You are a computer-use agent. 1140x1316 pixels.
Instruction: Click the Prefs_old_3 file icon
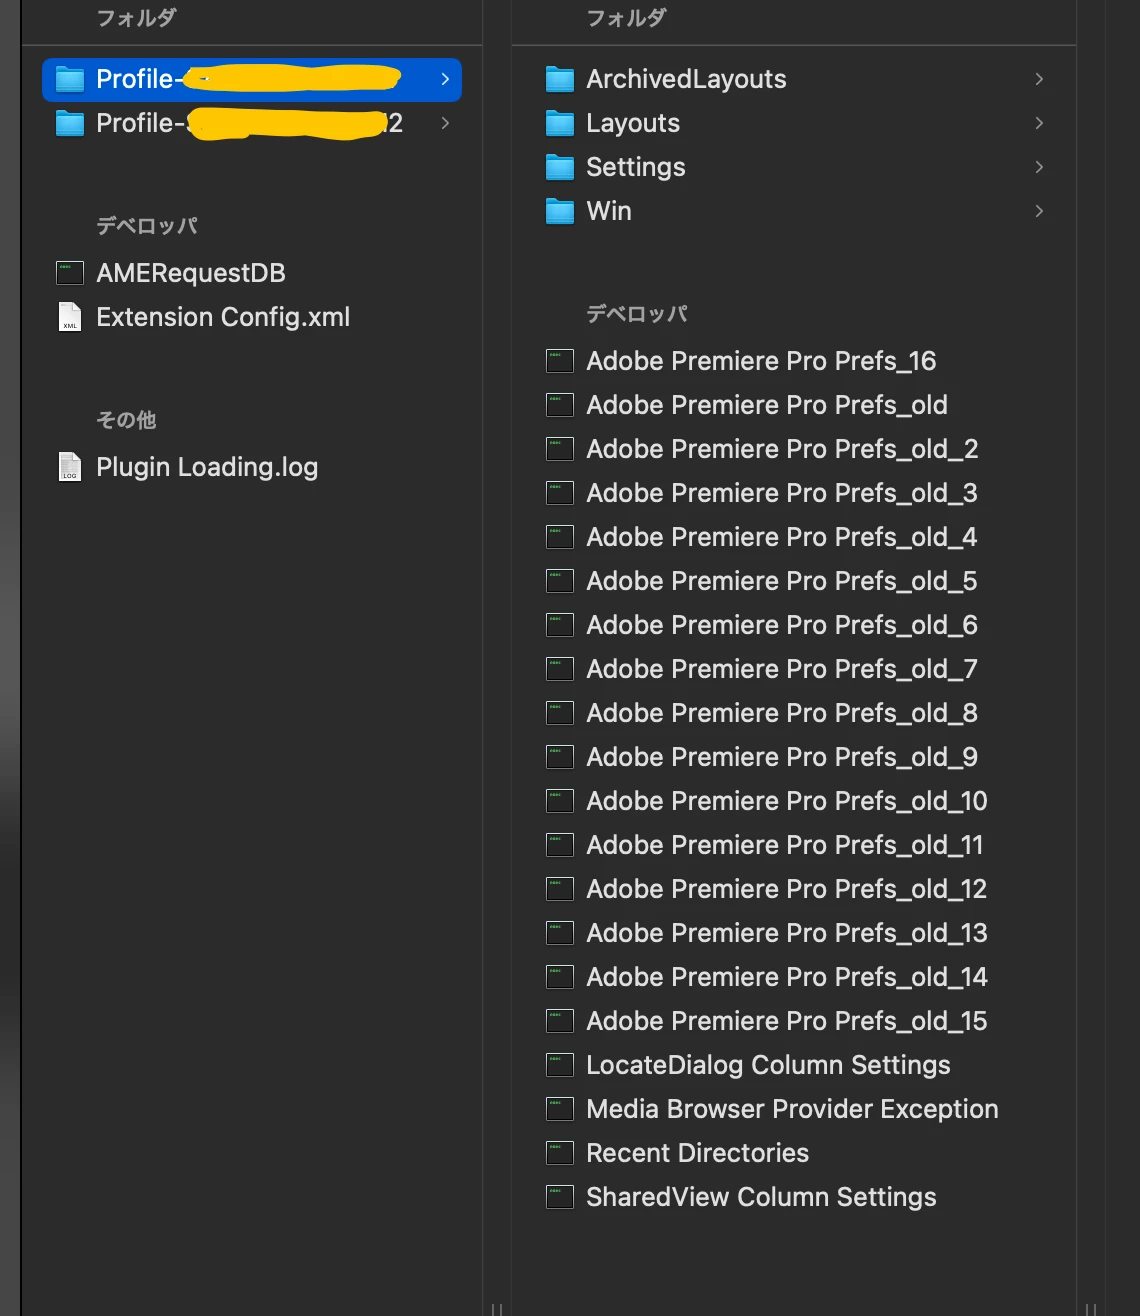point(560,493)
